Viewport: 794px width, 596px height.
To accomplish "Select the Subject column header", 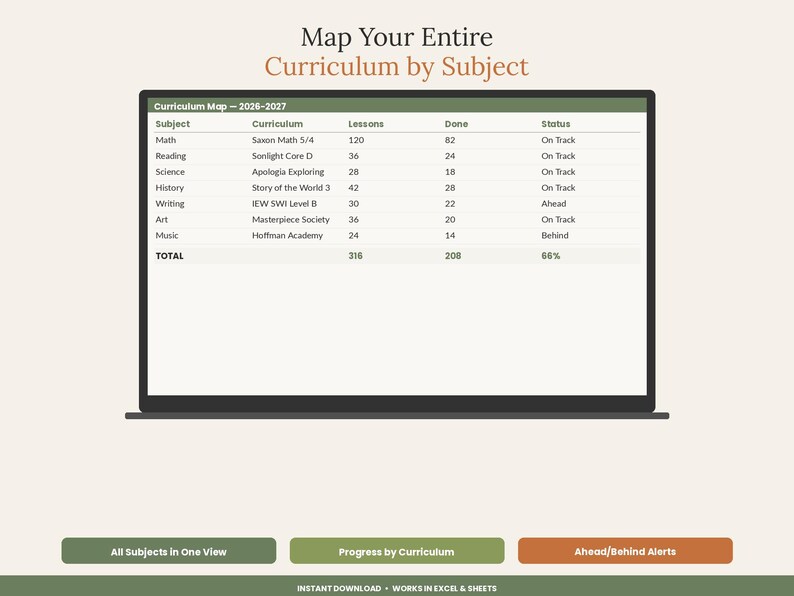I will click(173, 124).
